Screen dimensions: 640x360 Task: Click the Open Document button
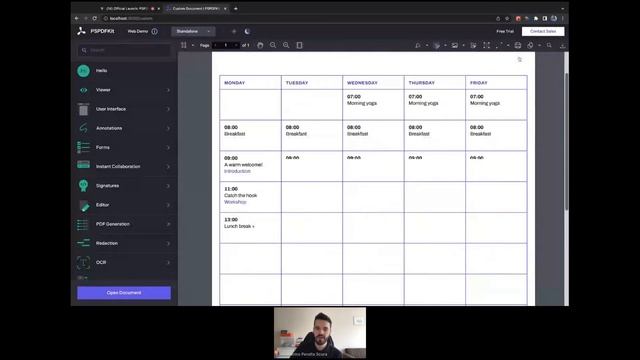pos(124,293)
